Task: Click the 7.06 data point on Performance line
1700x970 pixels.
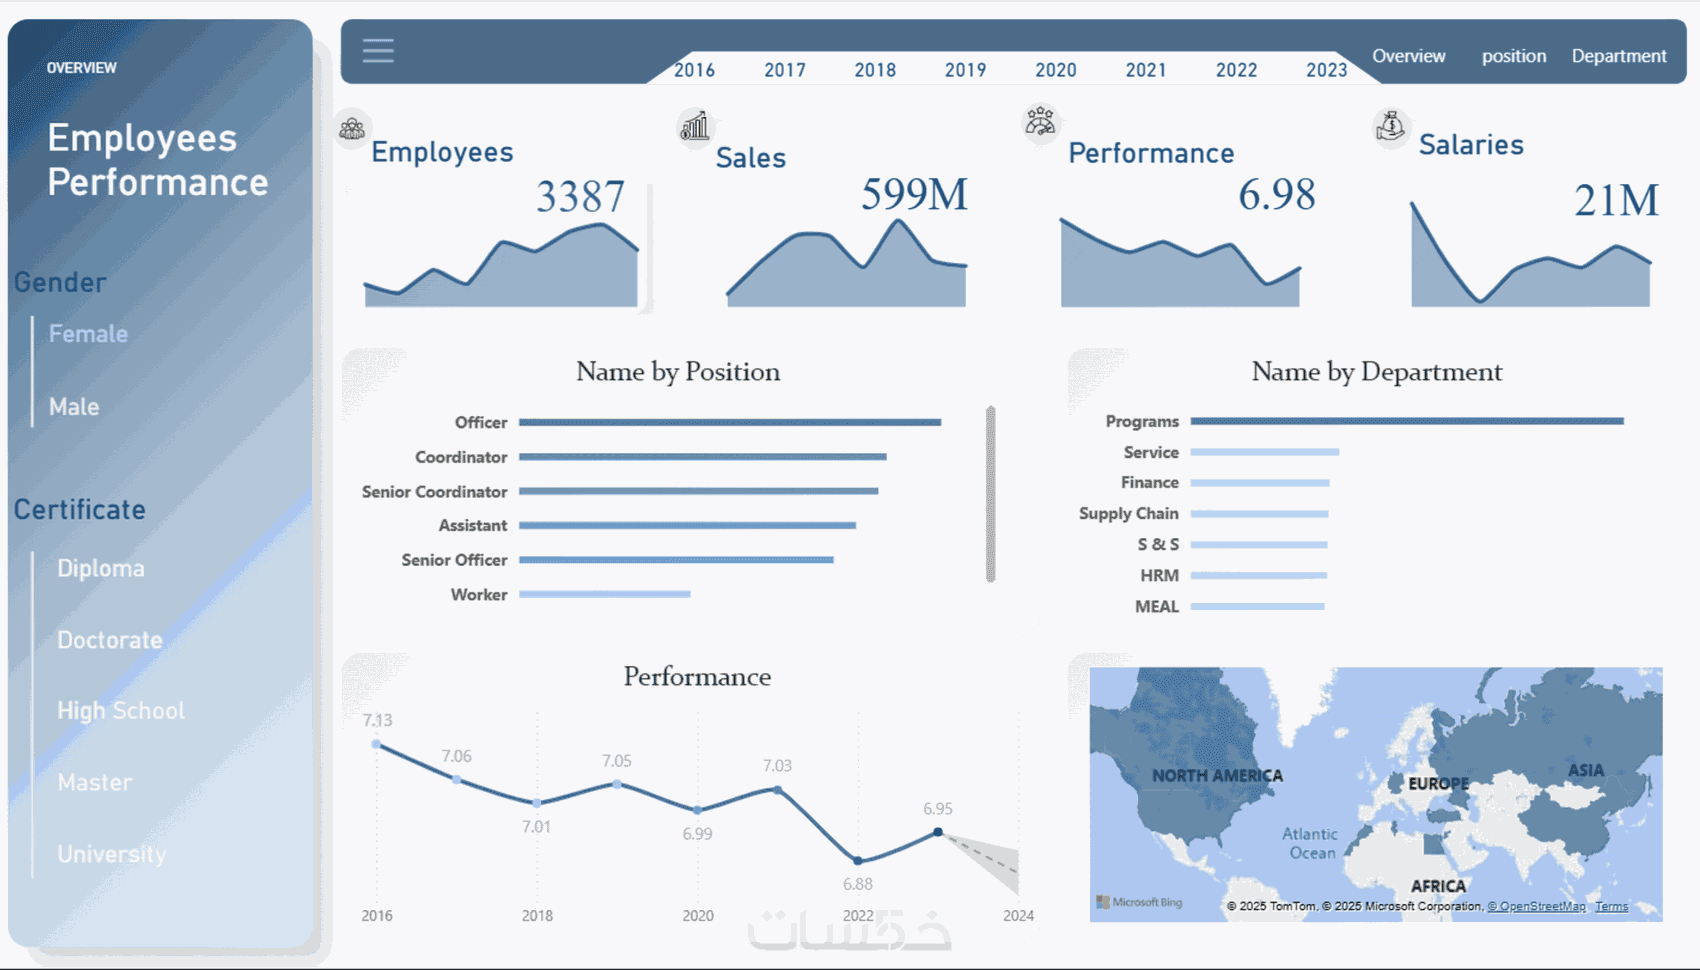Action: coord(457,779)
